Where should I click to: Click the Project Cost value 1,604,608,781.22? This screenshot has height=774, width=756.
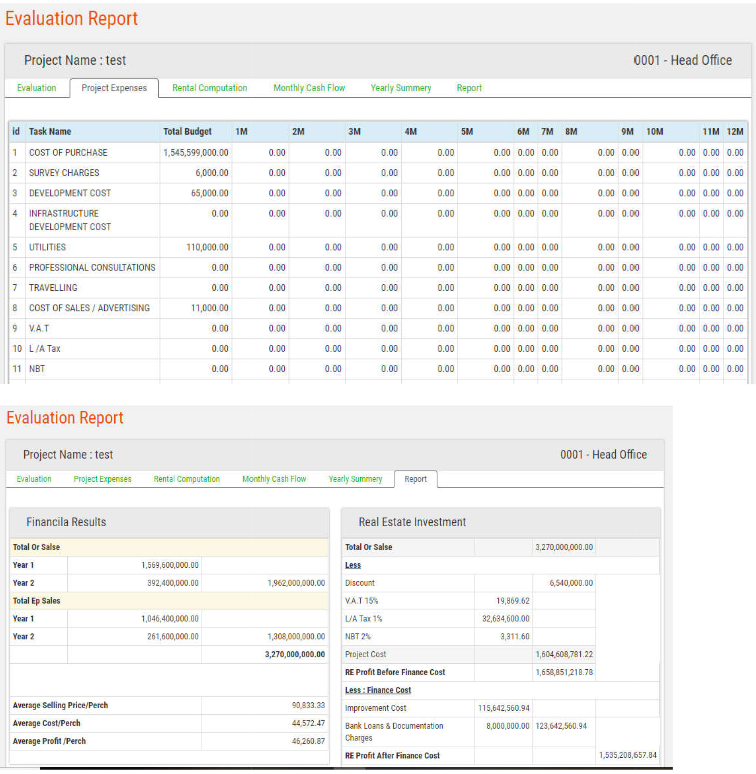click(x=564, y=654)
